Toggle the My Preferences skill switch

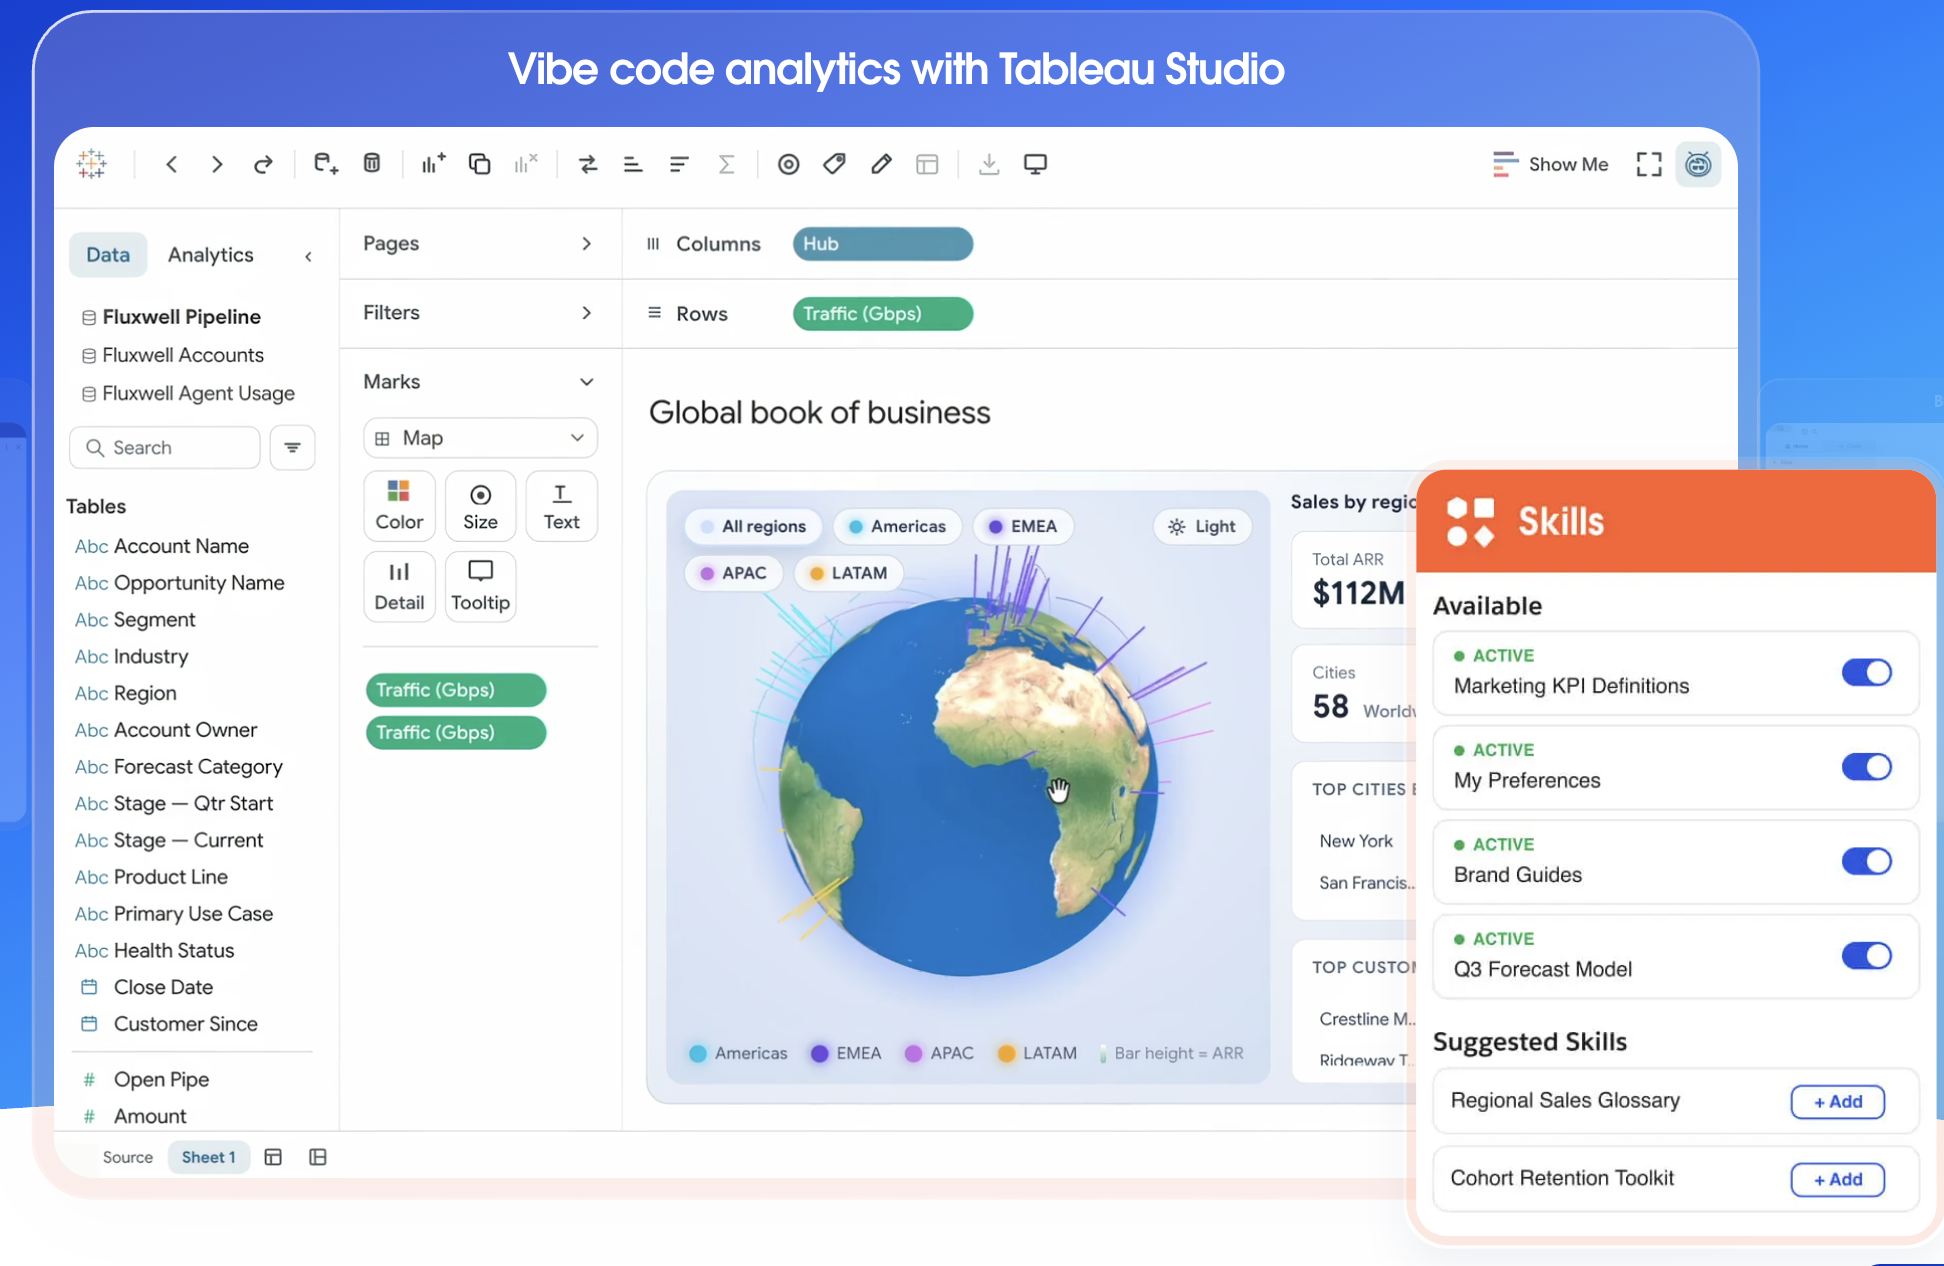click(x=1866, y=767)
